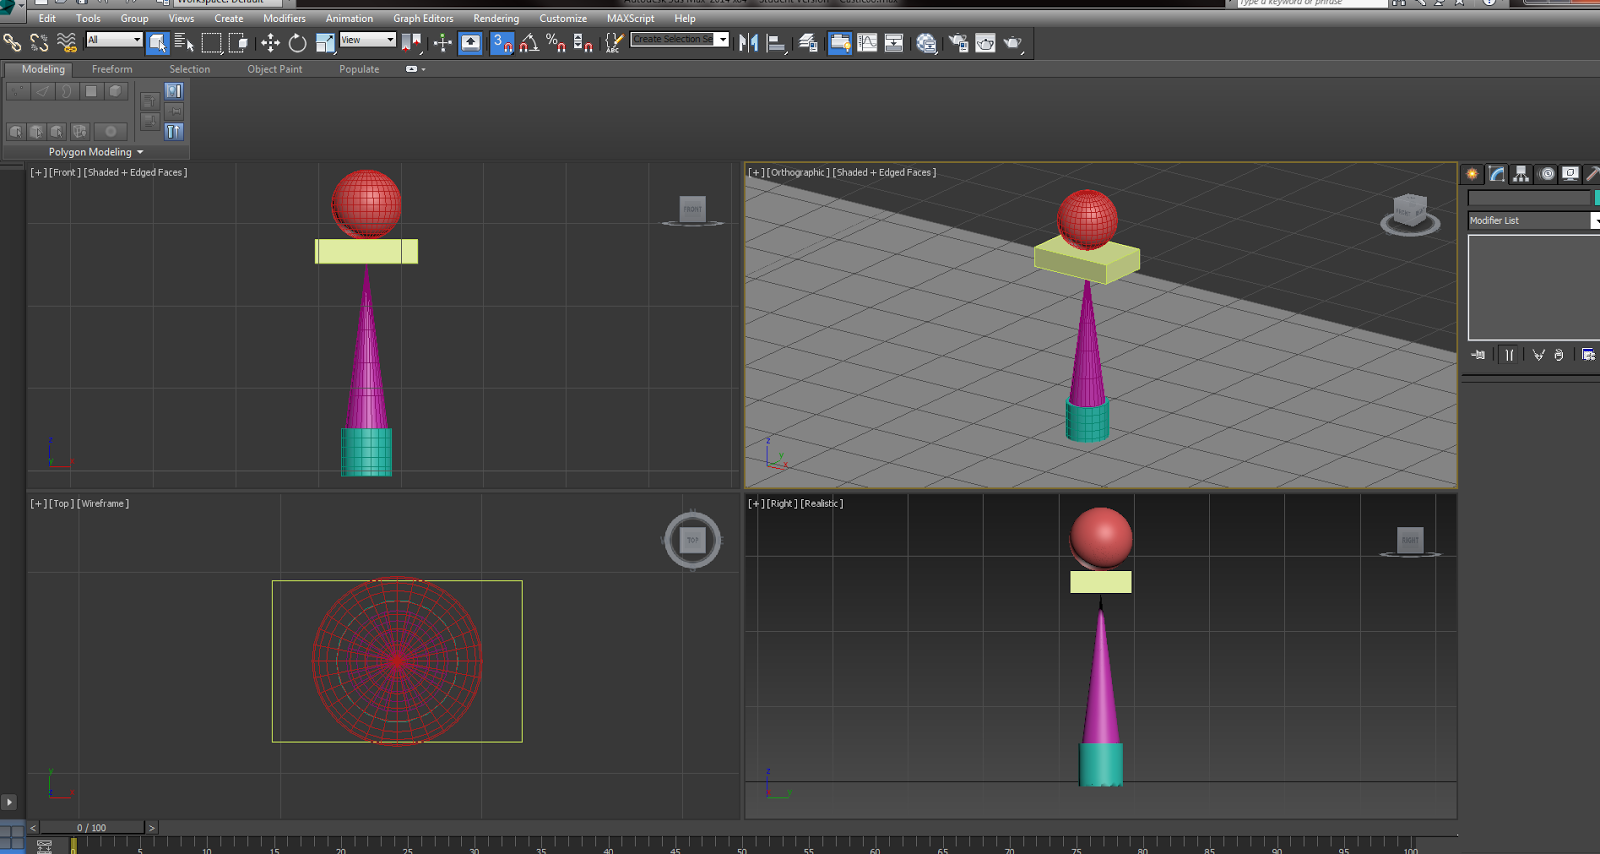Open the Modifiers menu
This screenshot has width=1600, height=854.
(x=284, y=18)
